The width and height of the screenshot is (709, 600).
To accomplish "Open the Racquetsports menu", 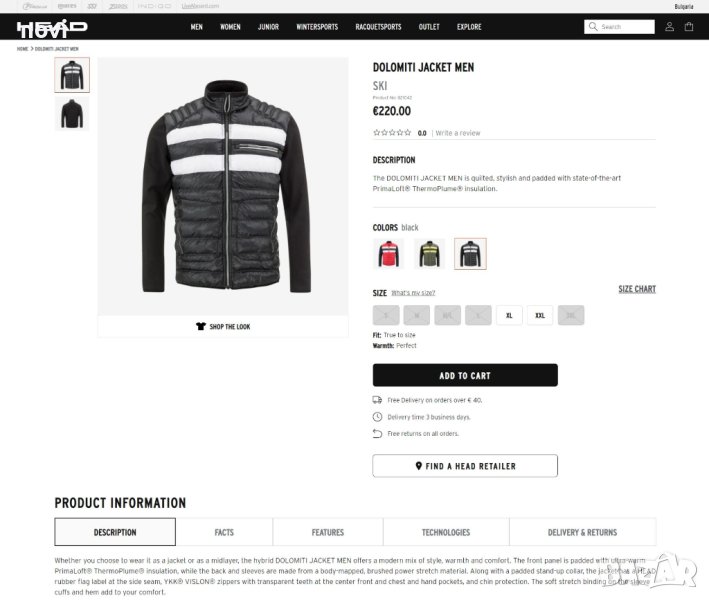I will pos(378,27).
